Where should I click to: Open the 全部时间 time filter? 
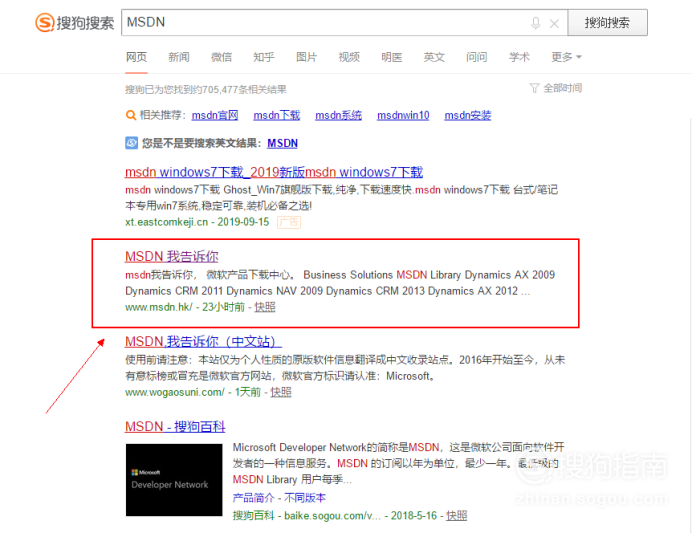[x=562, y=88]
